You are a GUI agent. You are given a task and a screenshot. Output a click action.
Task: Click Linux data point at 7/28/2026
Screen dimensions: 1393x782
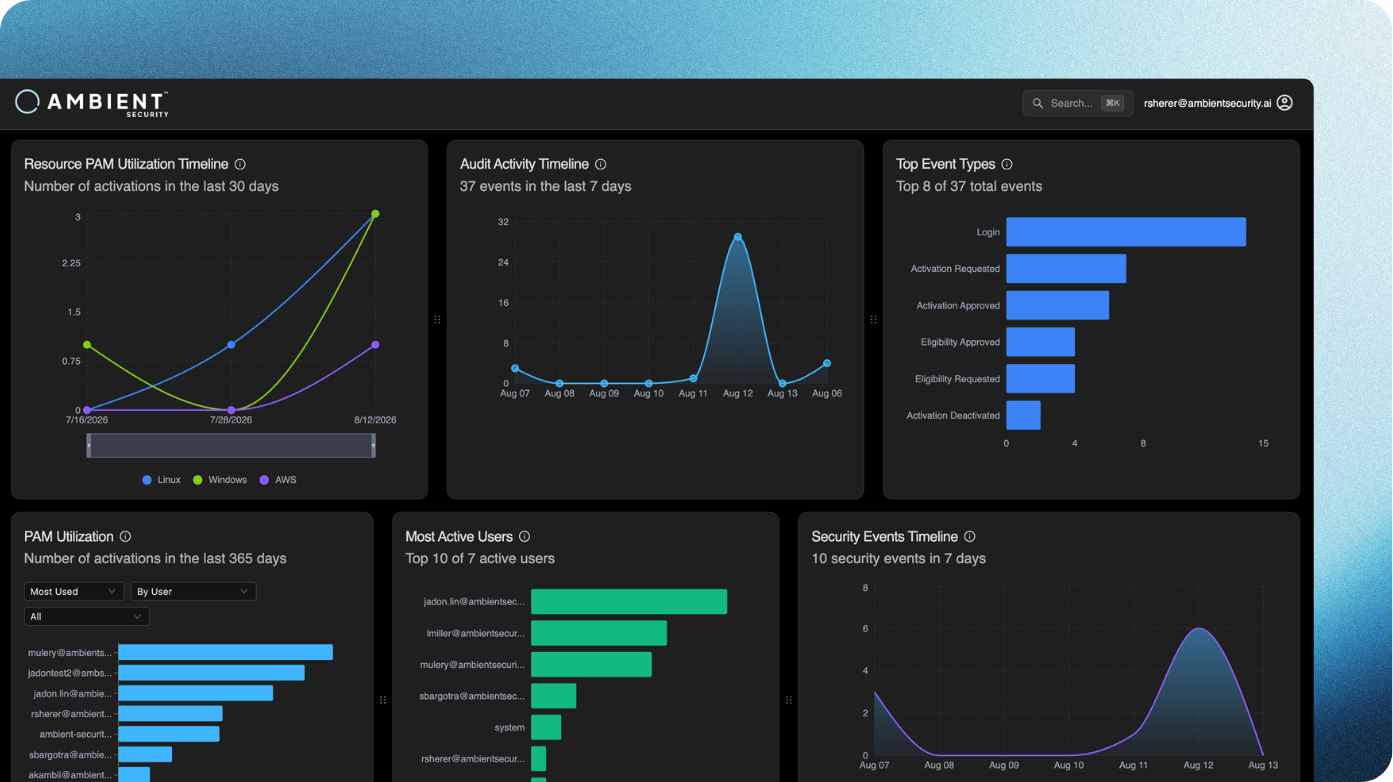(x=231, y=345)
